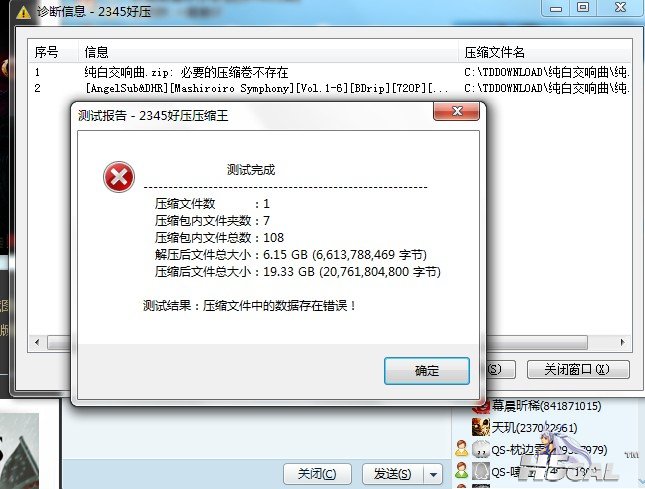Maximize the 诊断信息 window
Screen dimensions: 645x489
point(582,7)
